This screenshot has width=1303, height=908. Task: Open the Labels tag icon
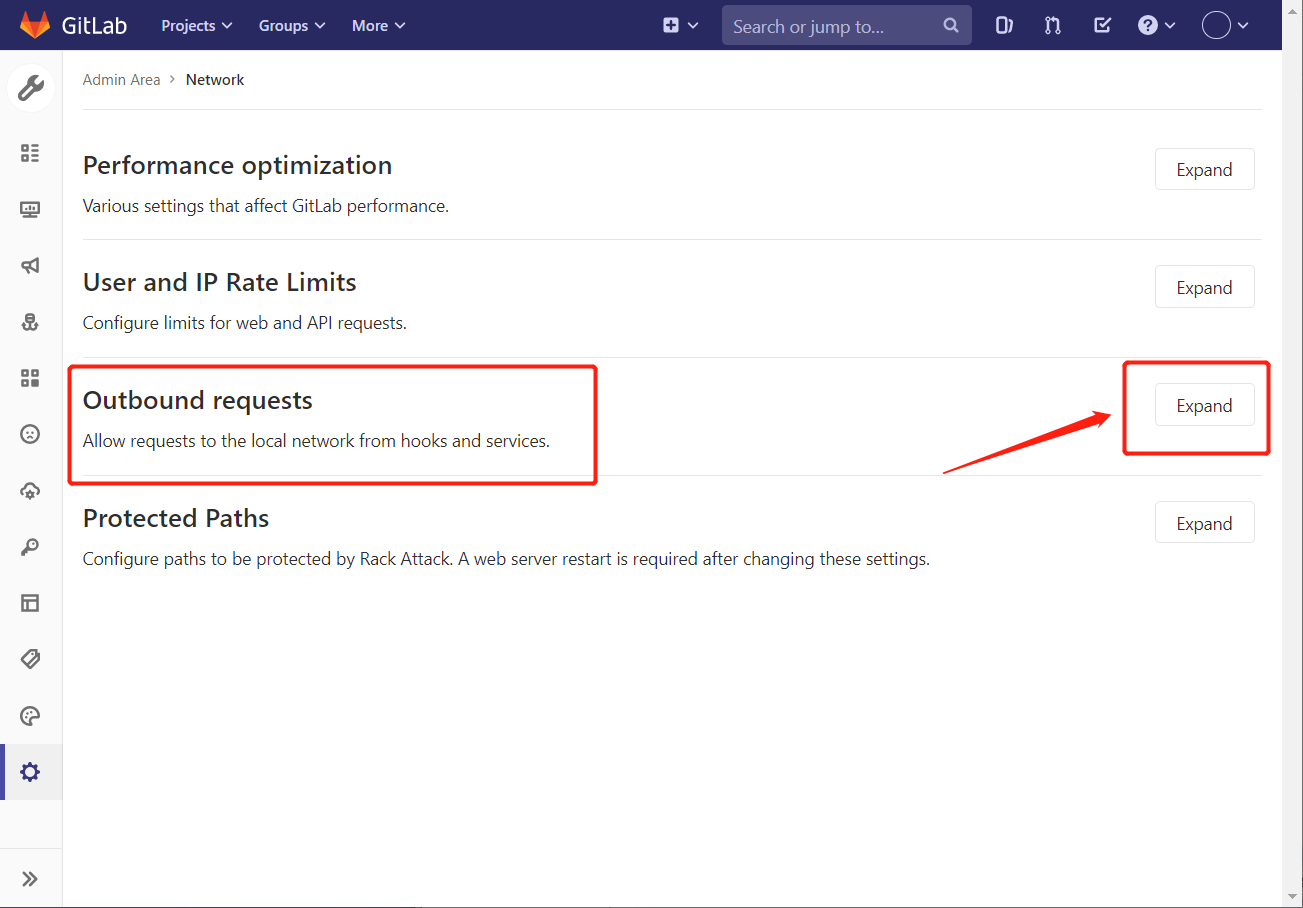[30, 659]
